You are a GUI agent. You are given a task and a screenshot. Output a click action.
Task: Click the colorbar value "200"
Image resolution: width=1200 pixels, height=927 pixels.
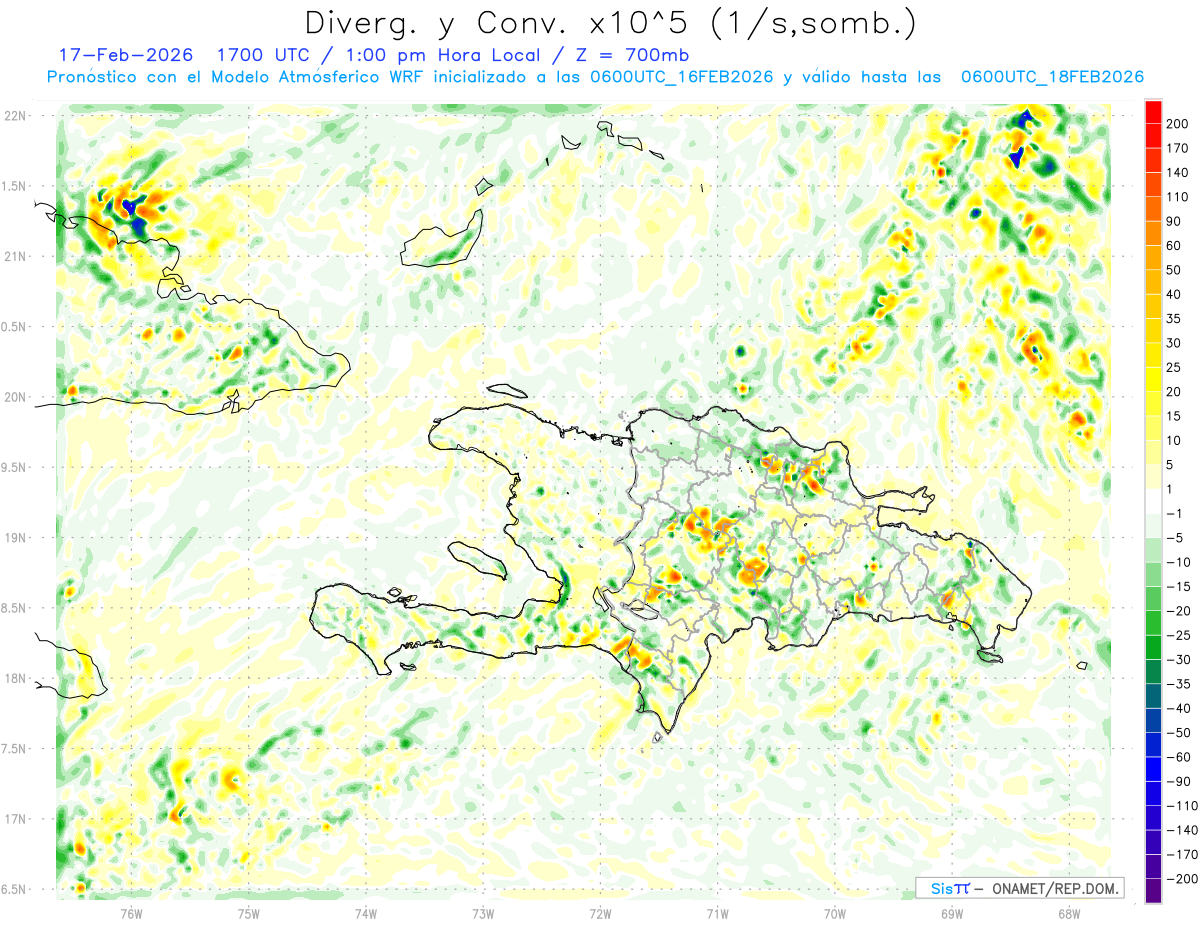click(1177, 123)
